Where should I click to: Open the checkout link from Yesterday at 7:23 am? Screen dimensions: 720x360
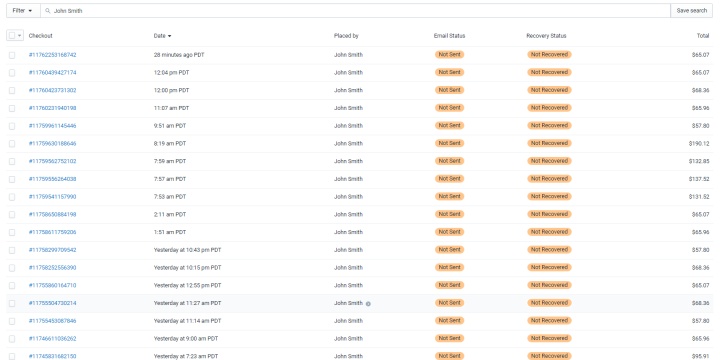point(52,356)
